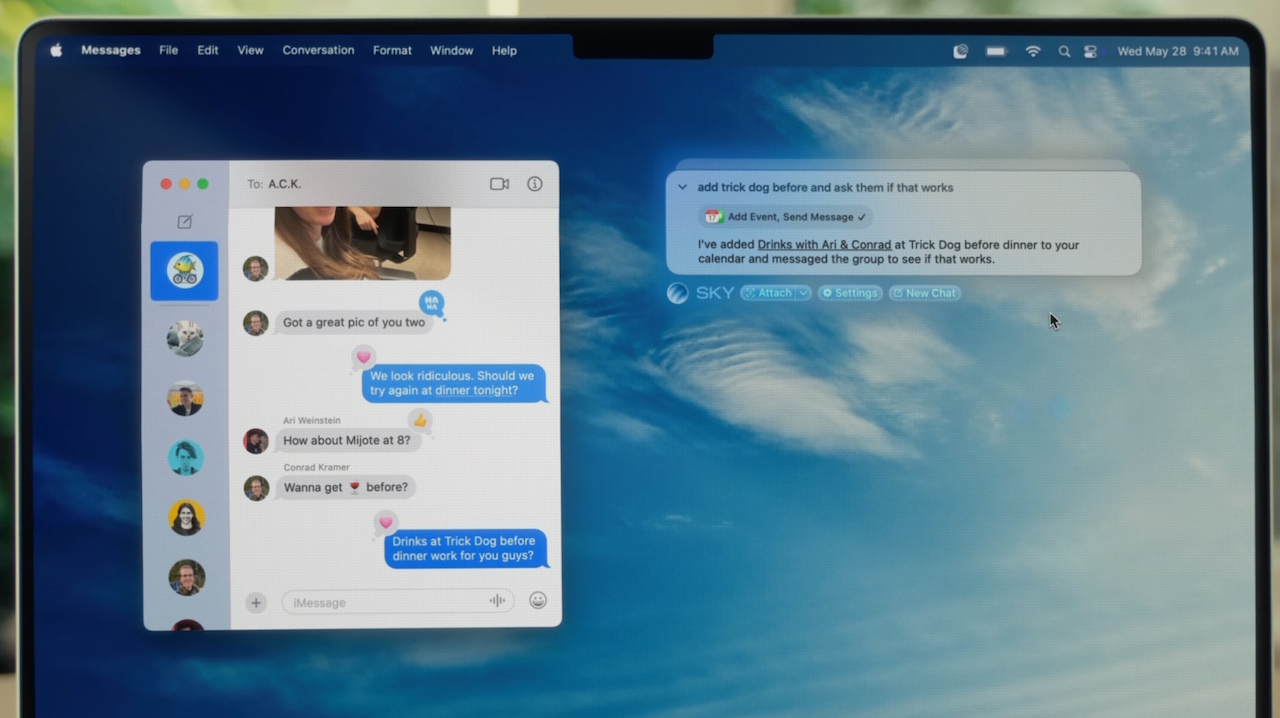Image resolution: width=1280 pixels, height=718 pixels.
Task: Open Sky Settings
Action: point(850,293)
